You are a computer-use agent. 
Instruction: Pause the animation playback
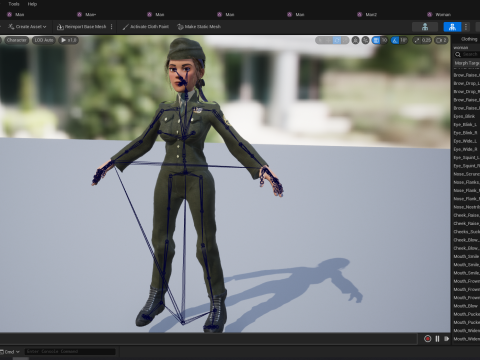[x=437, y=339]
